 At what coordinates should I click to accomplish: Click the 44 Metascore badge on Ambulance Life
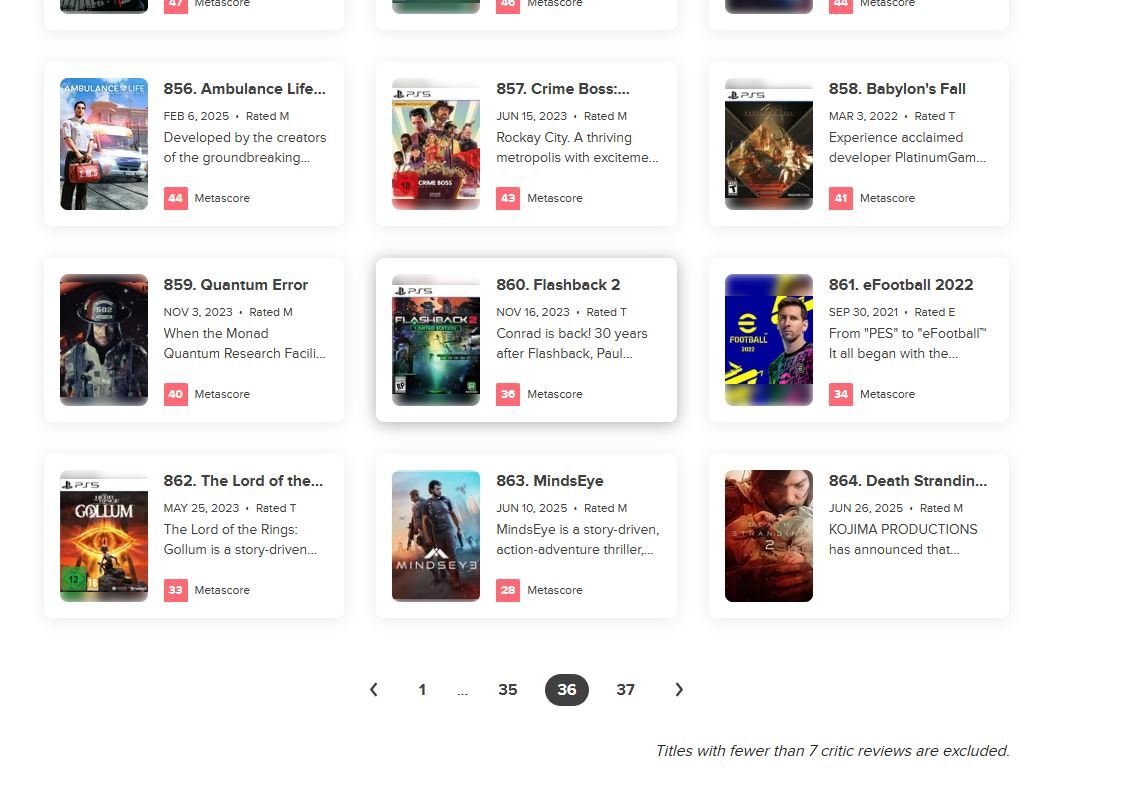tap(176, 198)
